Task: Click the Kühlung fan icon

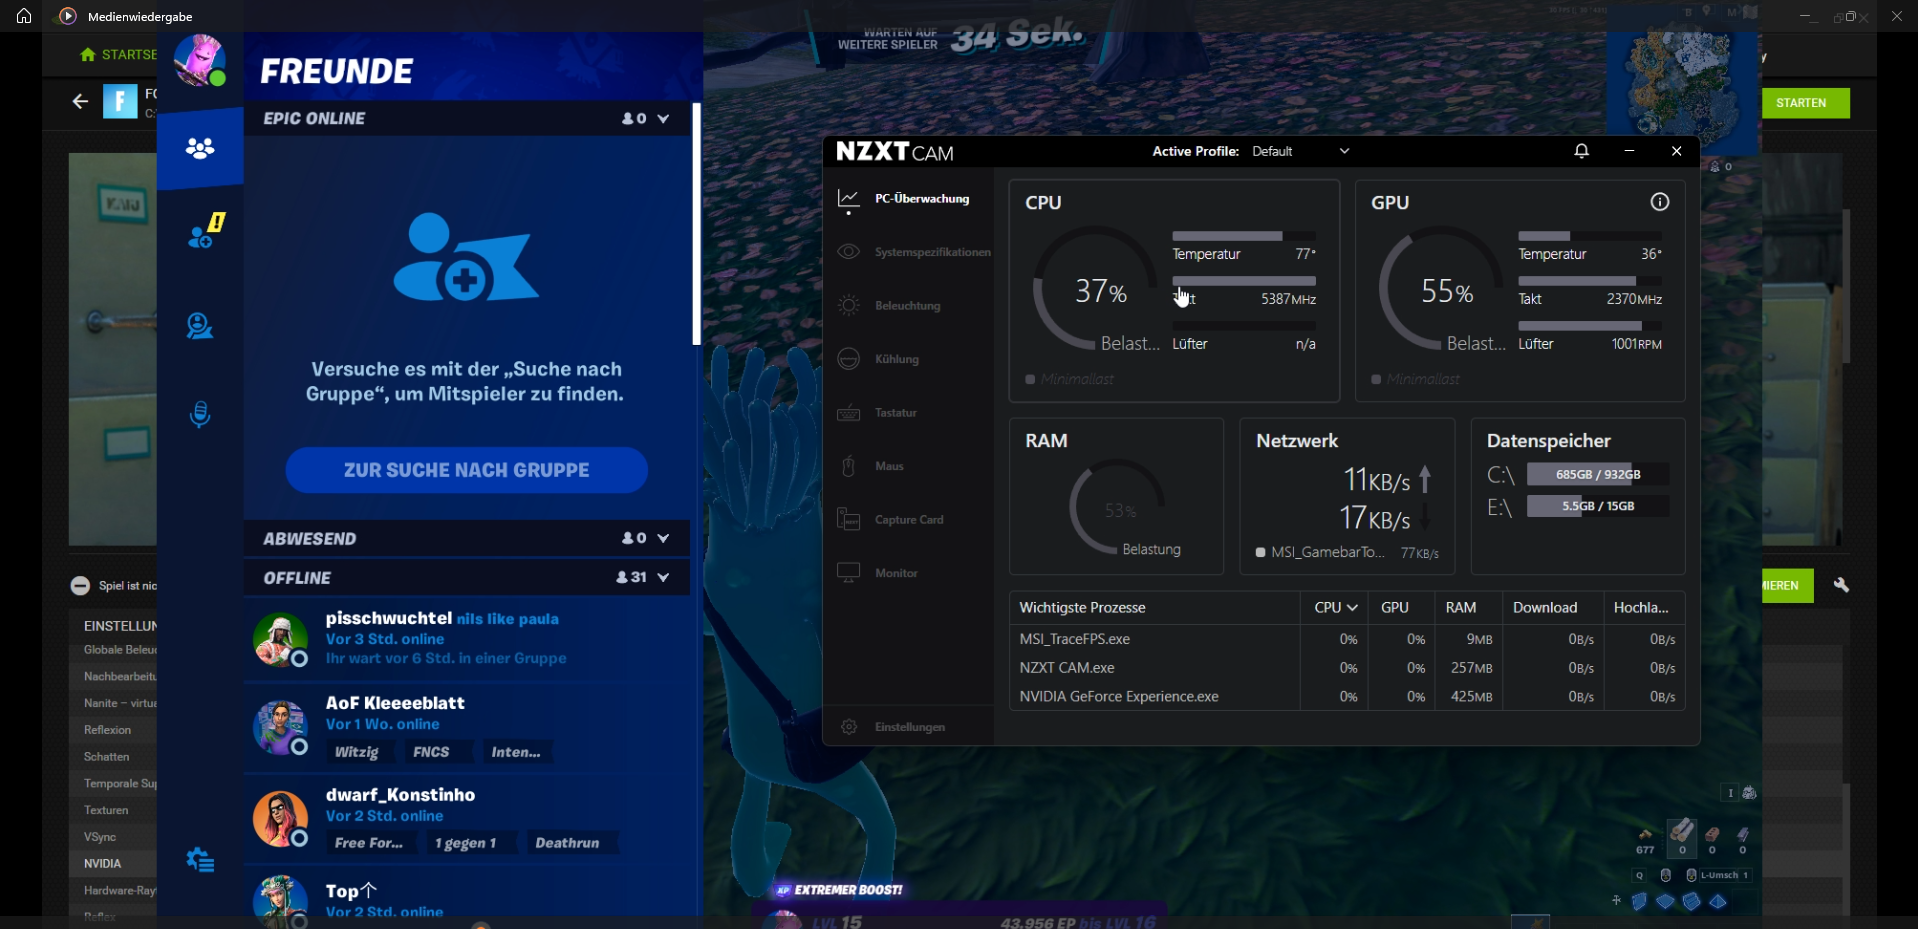Action: tap(848, 359)
